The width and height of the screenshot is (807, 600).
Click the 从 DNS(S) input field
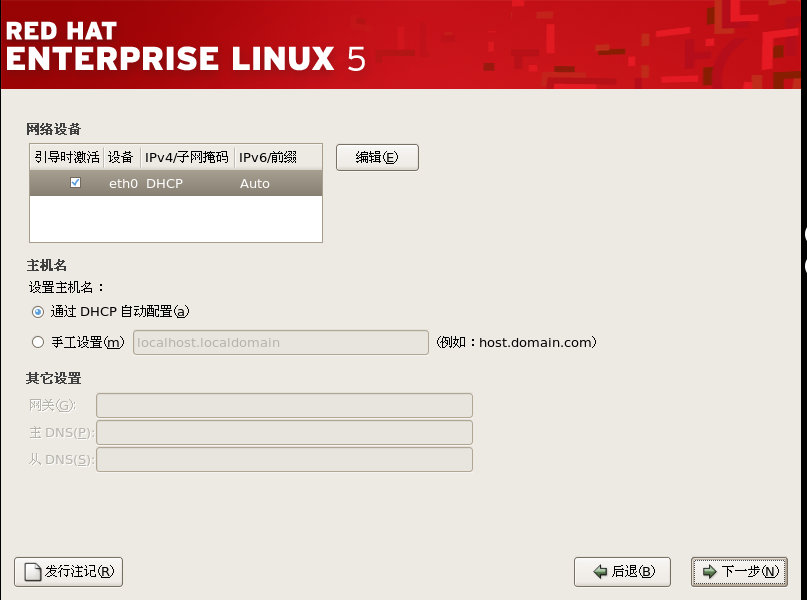coord(284,460)
